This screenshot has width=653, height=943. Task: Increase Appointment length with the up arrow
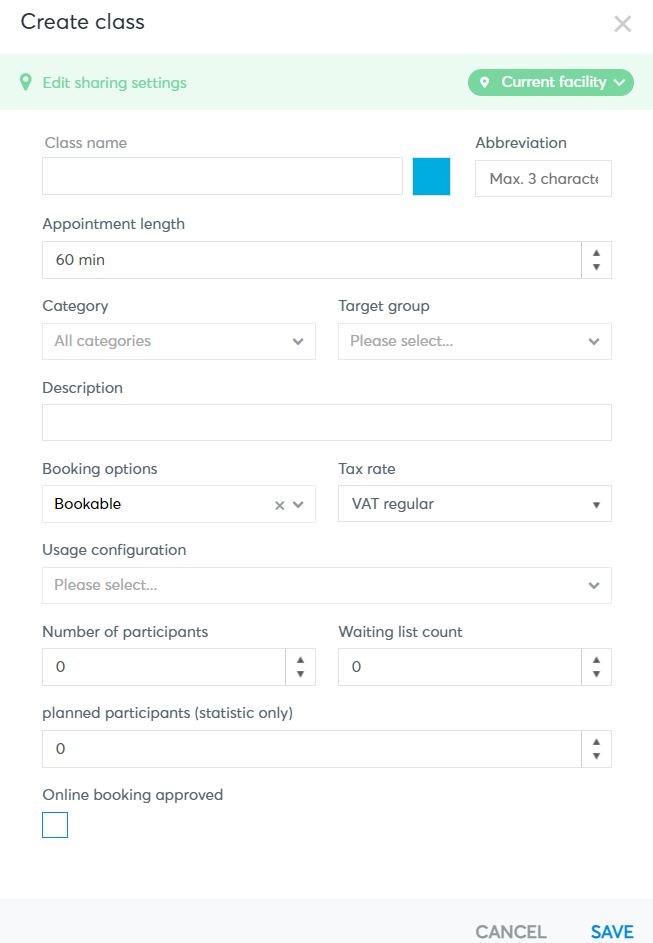(596, 253)
